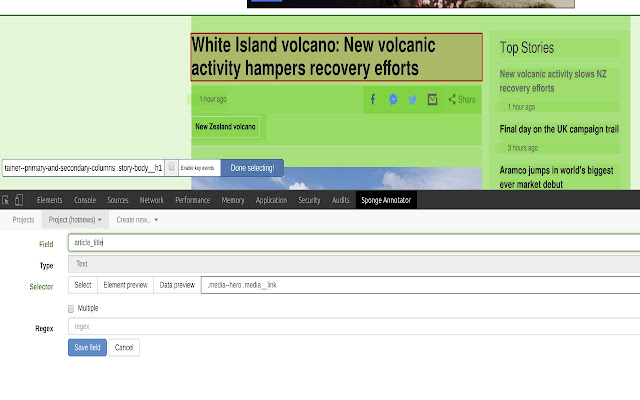
Task: Click the Top Stories heading
Action: point(527,48)
